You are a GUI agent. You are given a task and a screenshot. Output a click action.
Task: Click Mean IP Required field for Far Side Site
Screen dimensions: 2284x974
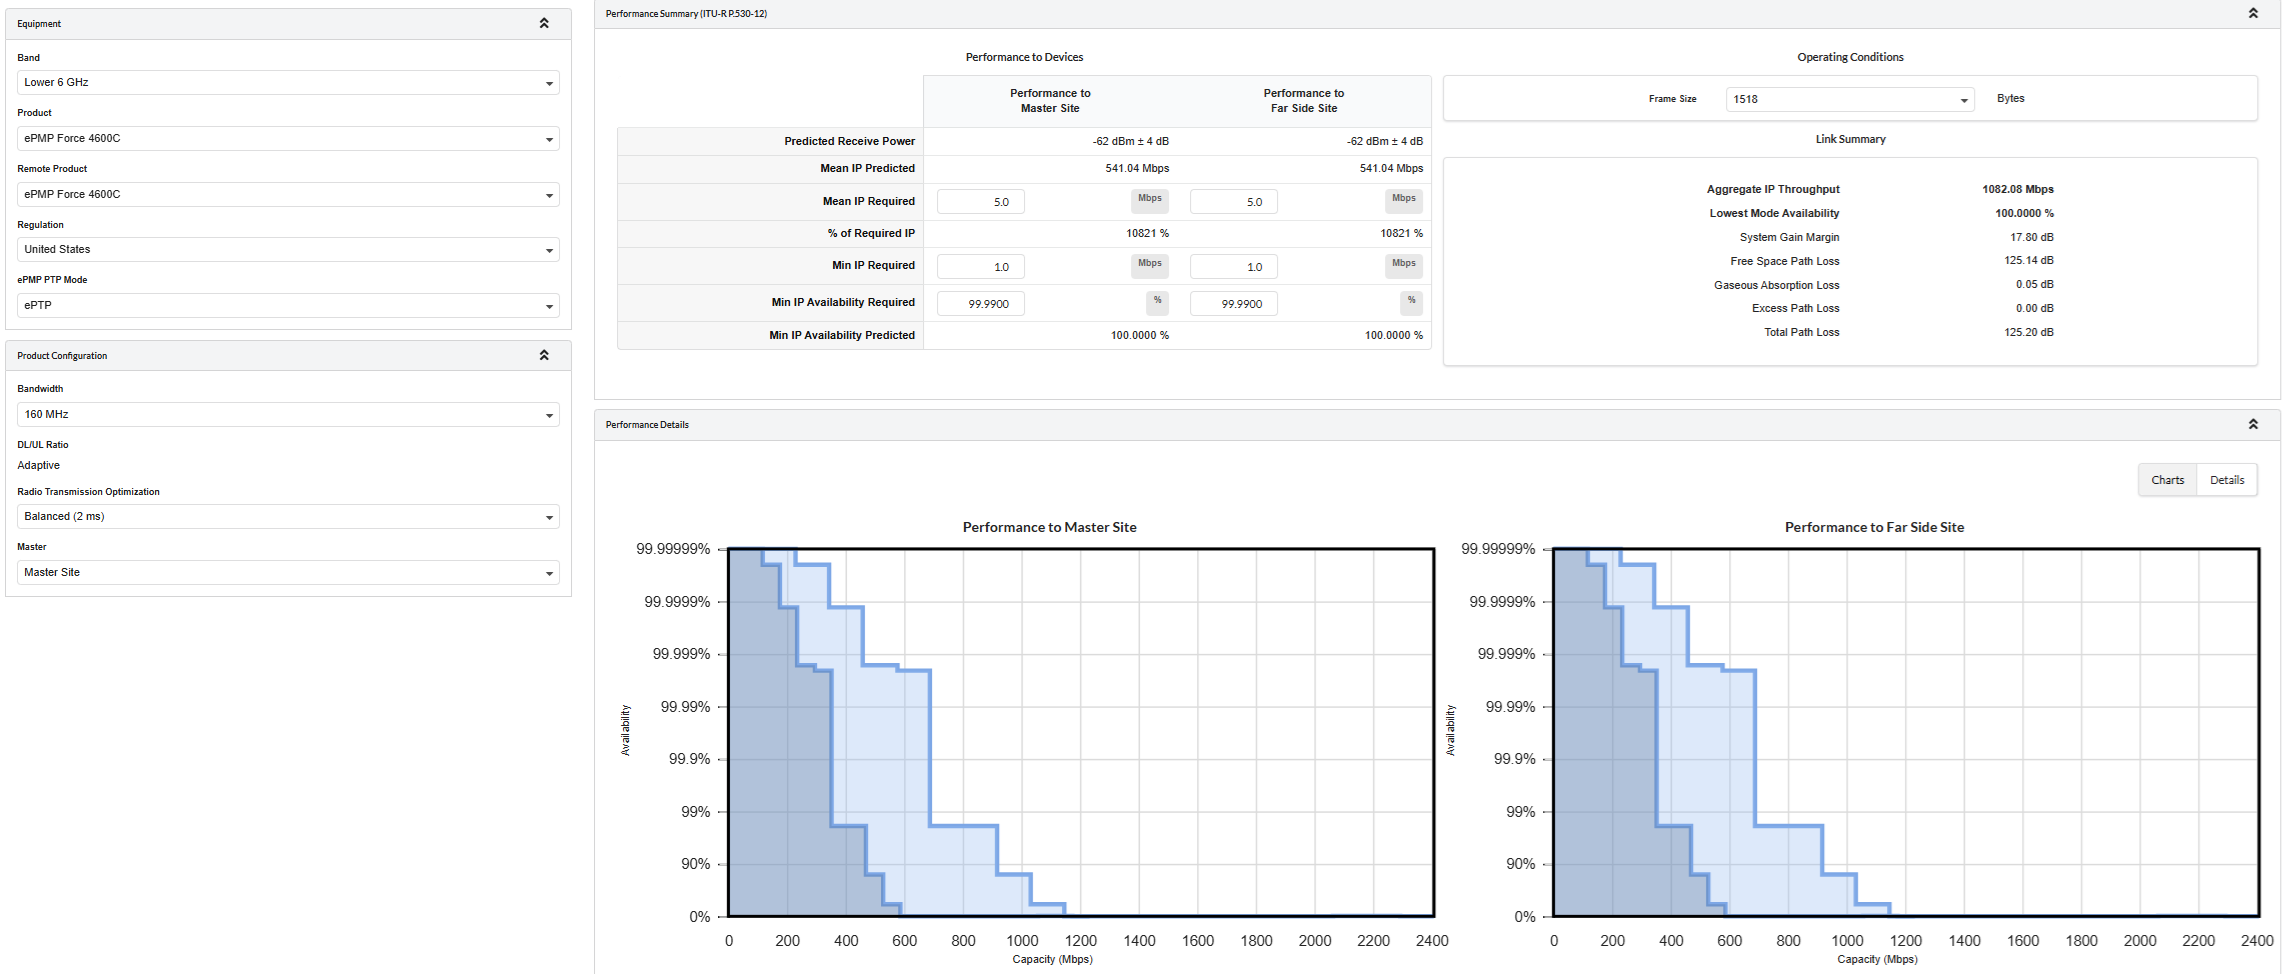tap(1233, 202)
